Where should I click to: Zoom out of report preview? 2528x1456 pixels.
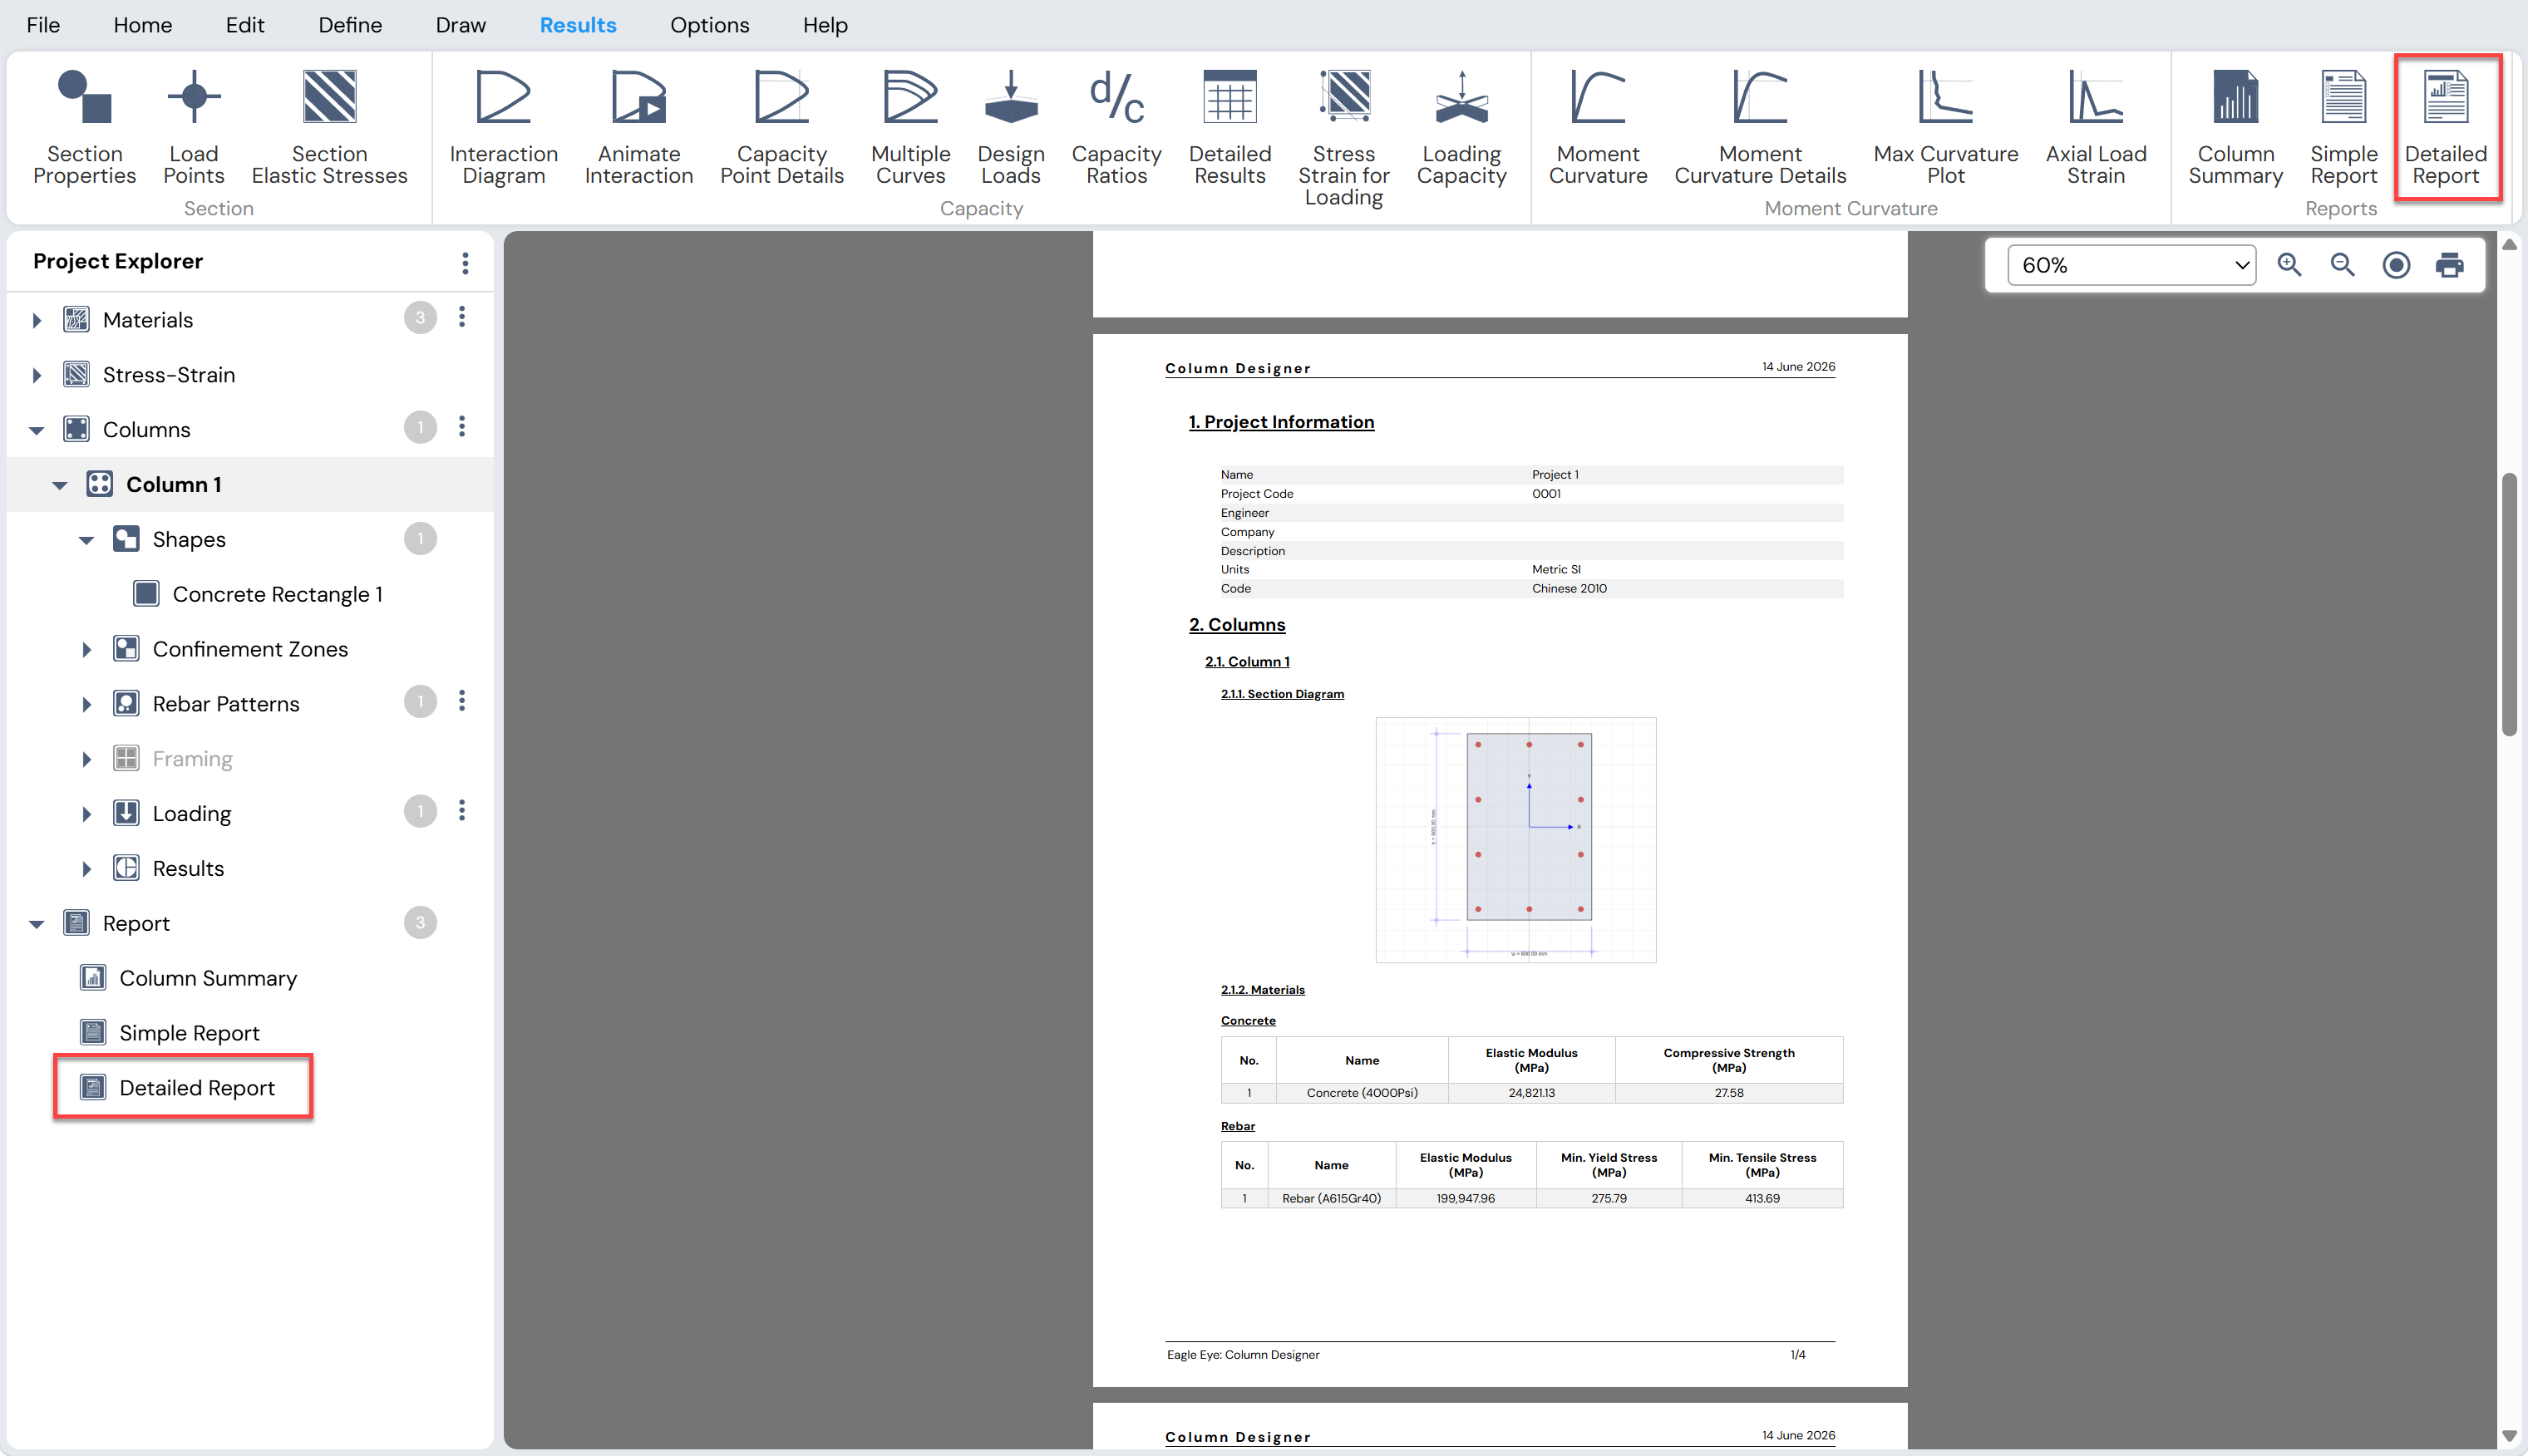pos(2342,265)
